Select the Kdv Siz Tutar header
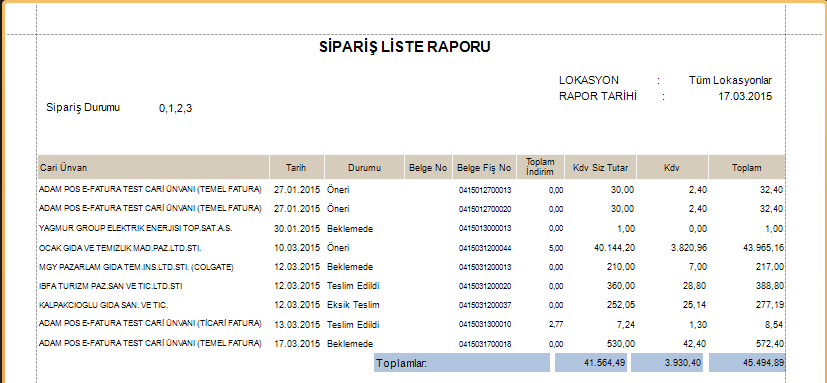The width and height of the screenshot is (827, 383). click(x=600, y=168)
